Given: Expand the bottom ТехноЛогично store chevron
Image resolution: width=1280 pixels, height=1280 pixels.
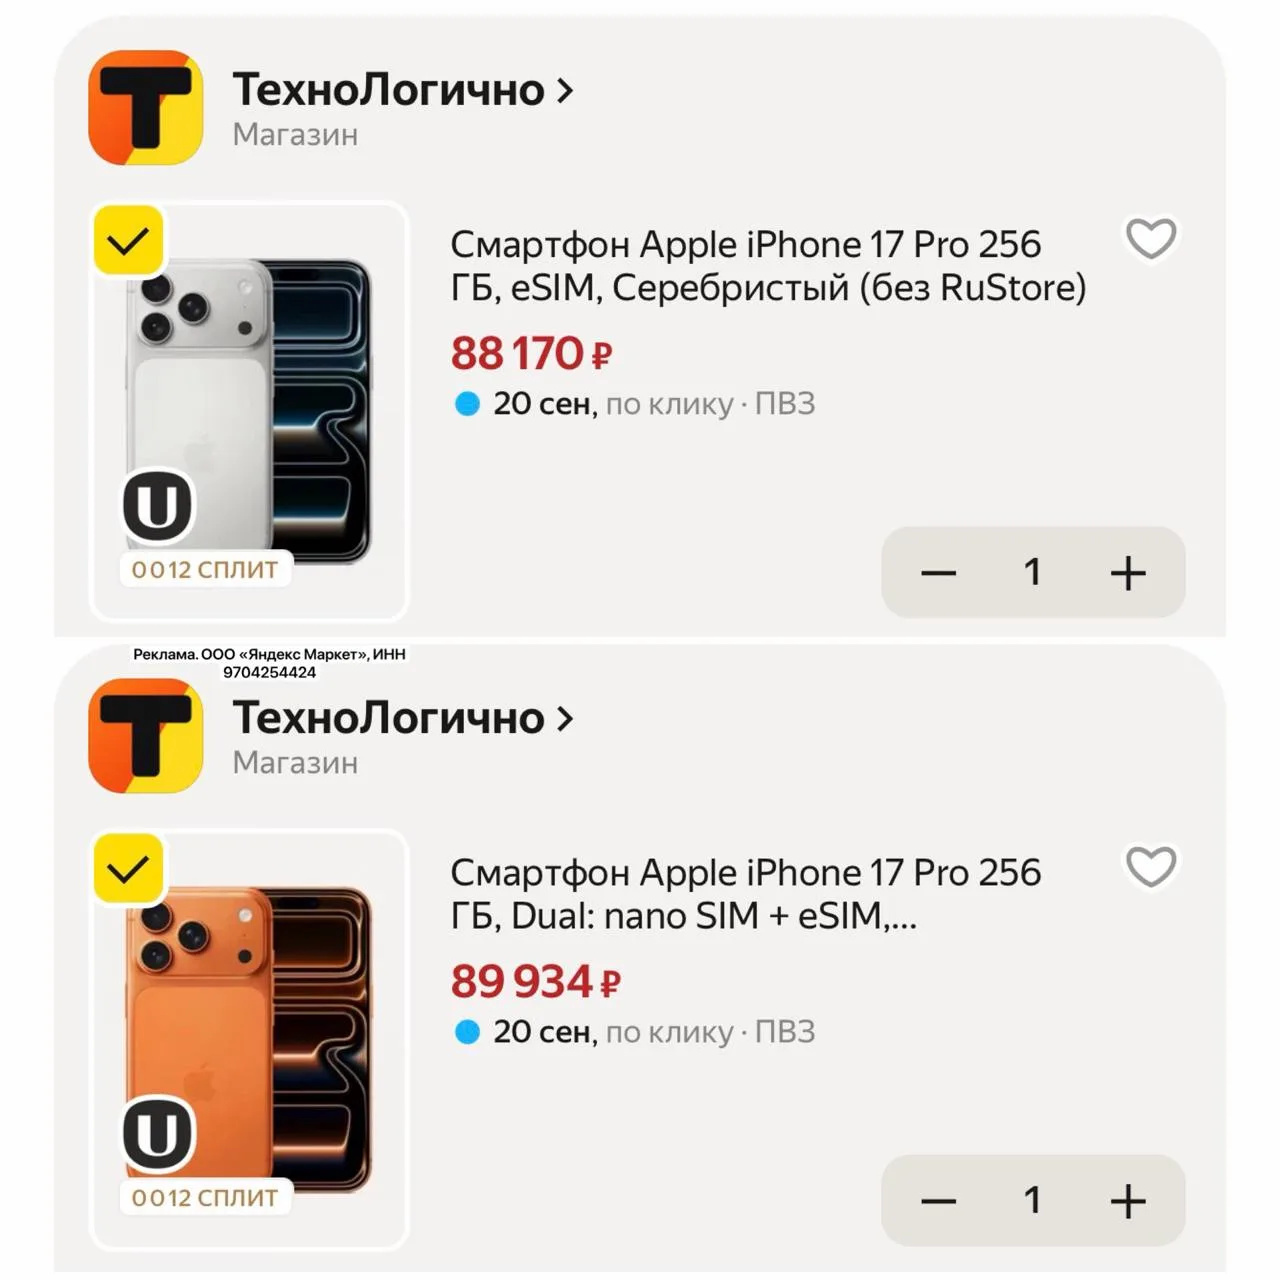Looking at the screenshot, I should pos(565,719).
